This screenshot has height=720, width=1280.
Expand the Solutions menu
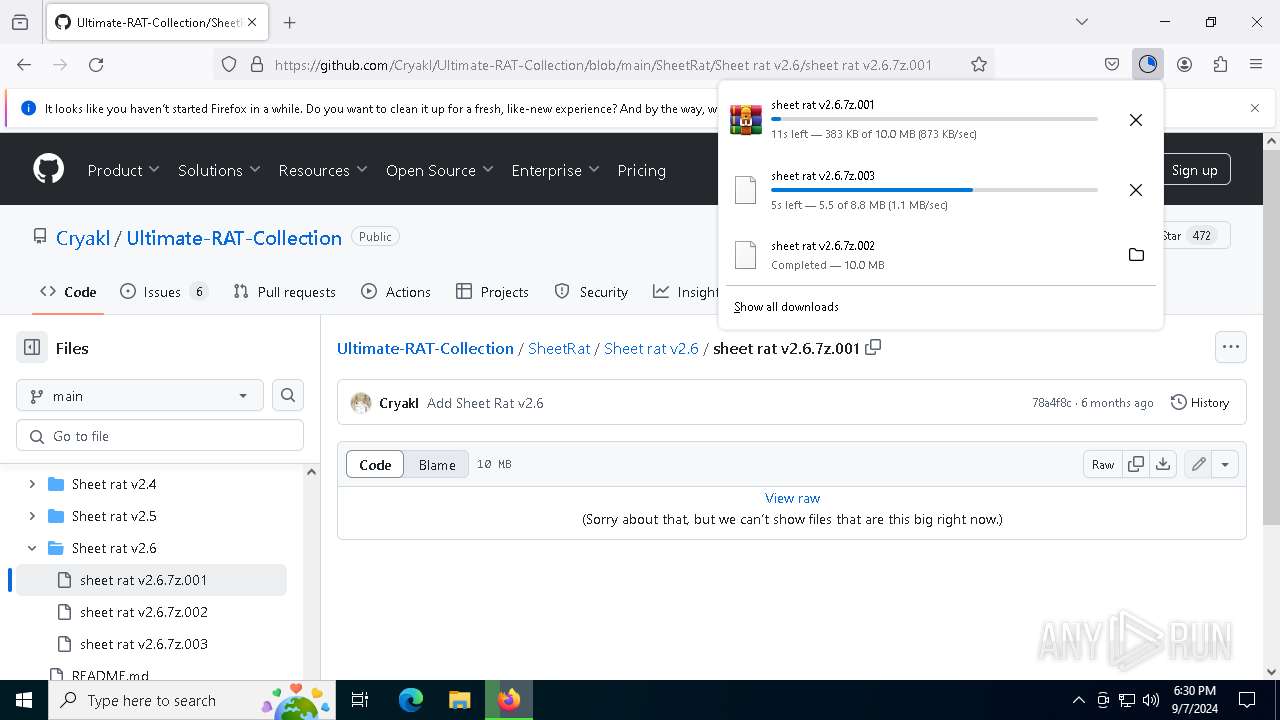tap(219, 170)
